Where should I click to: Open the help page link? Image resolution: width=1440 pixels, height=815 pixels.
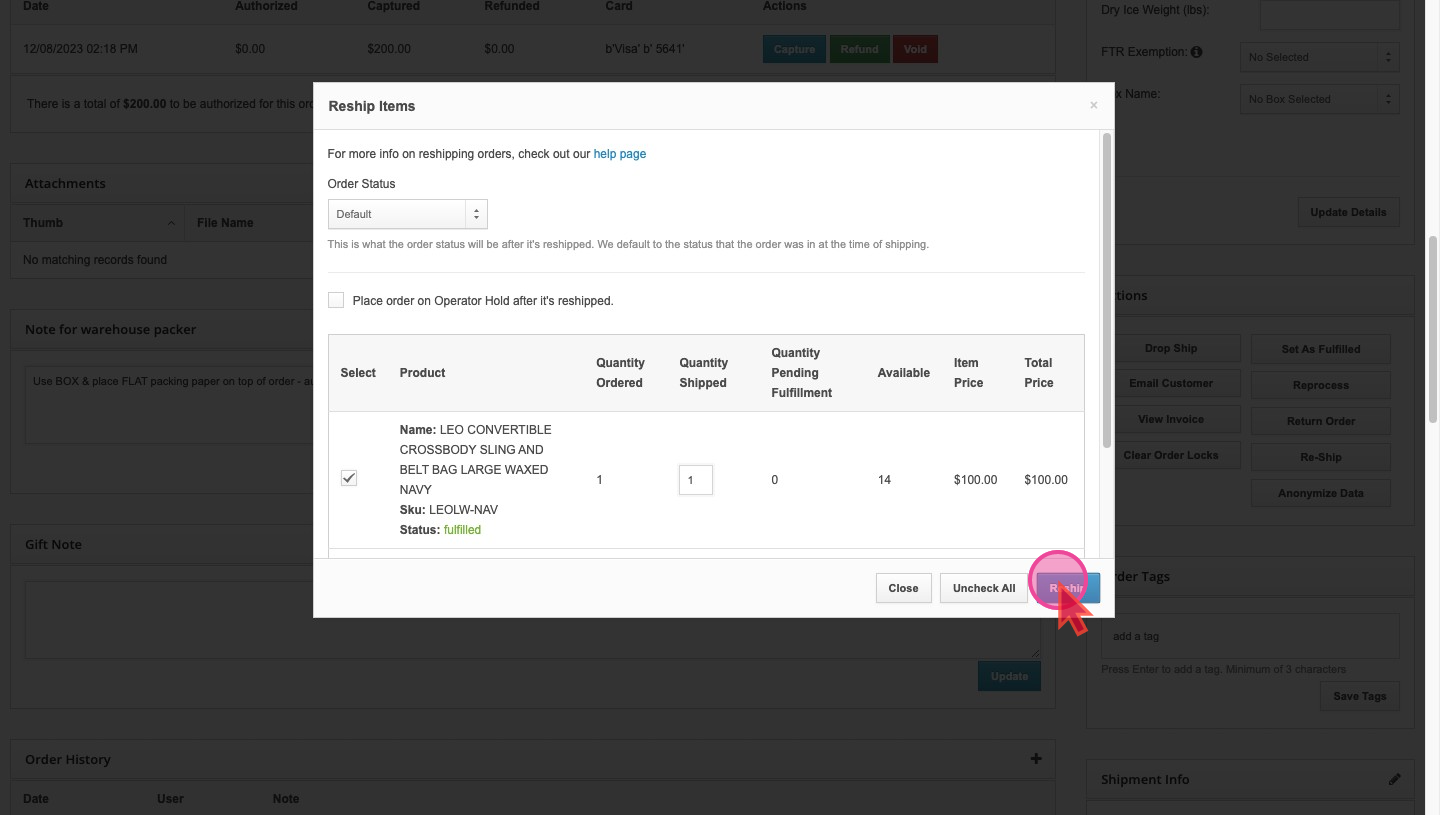coord(620,154)
